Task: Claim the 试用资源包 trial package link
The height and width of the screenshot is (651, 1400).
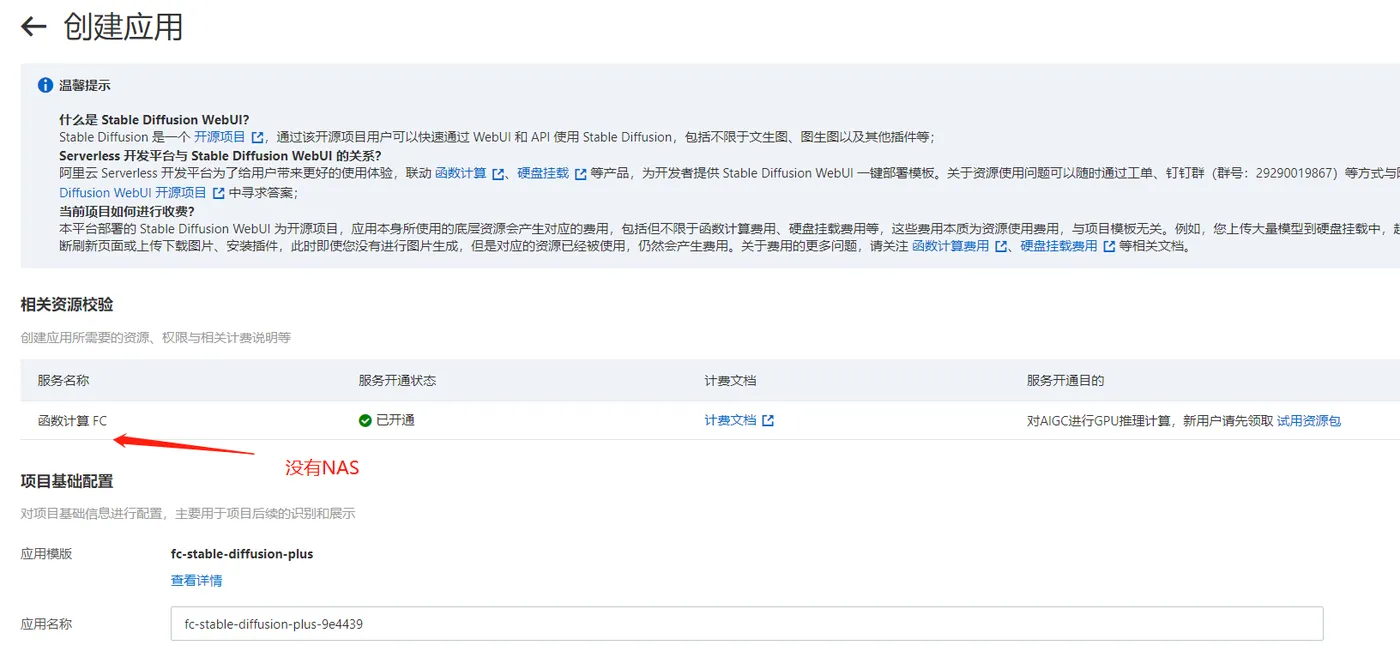Action: click(x=1309, y=421)
